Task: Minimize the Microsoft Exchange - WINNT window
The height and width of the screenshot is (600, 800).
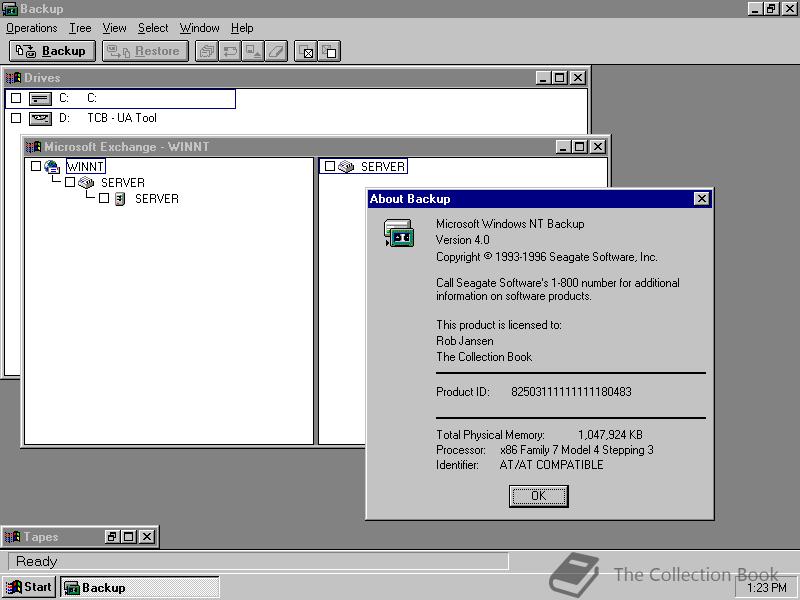Action: coord(563,147)
